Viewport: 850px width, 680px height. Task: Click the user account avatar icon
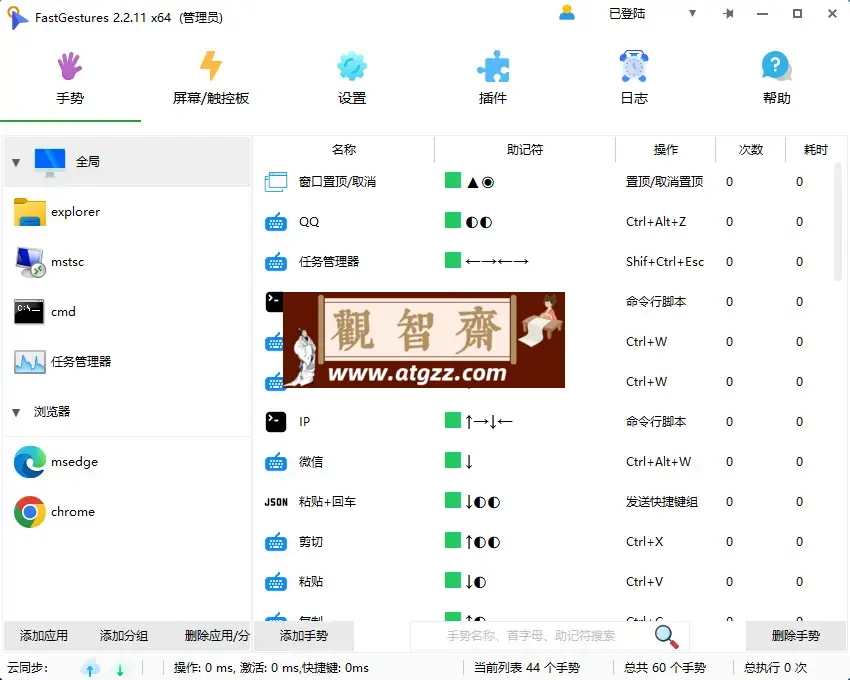(x=567, y=13)
